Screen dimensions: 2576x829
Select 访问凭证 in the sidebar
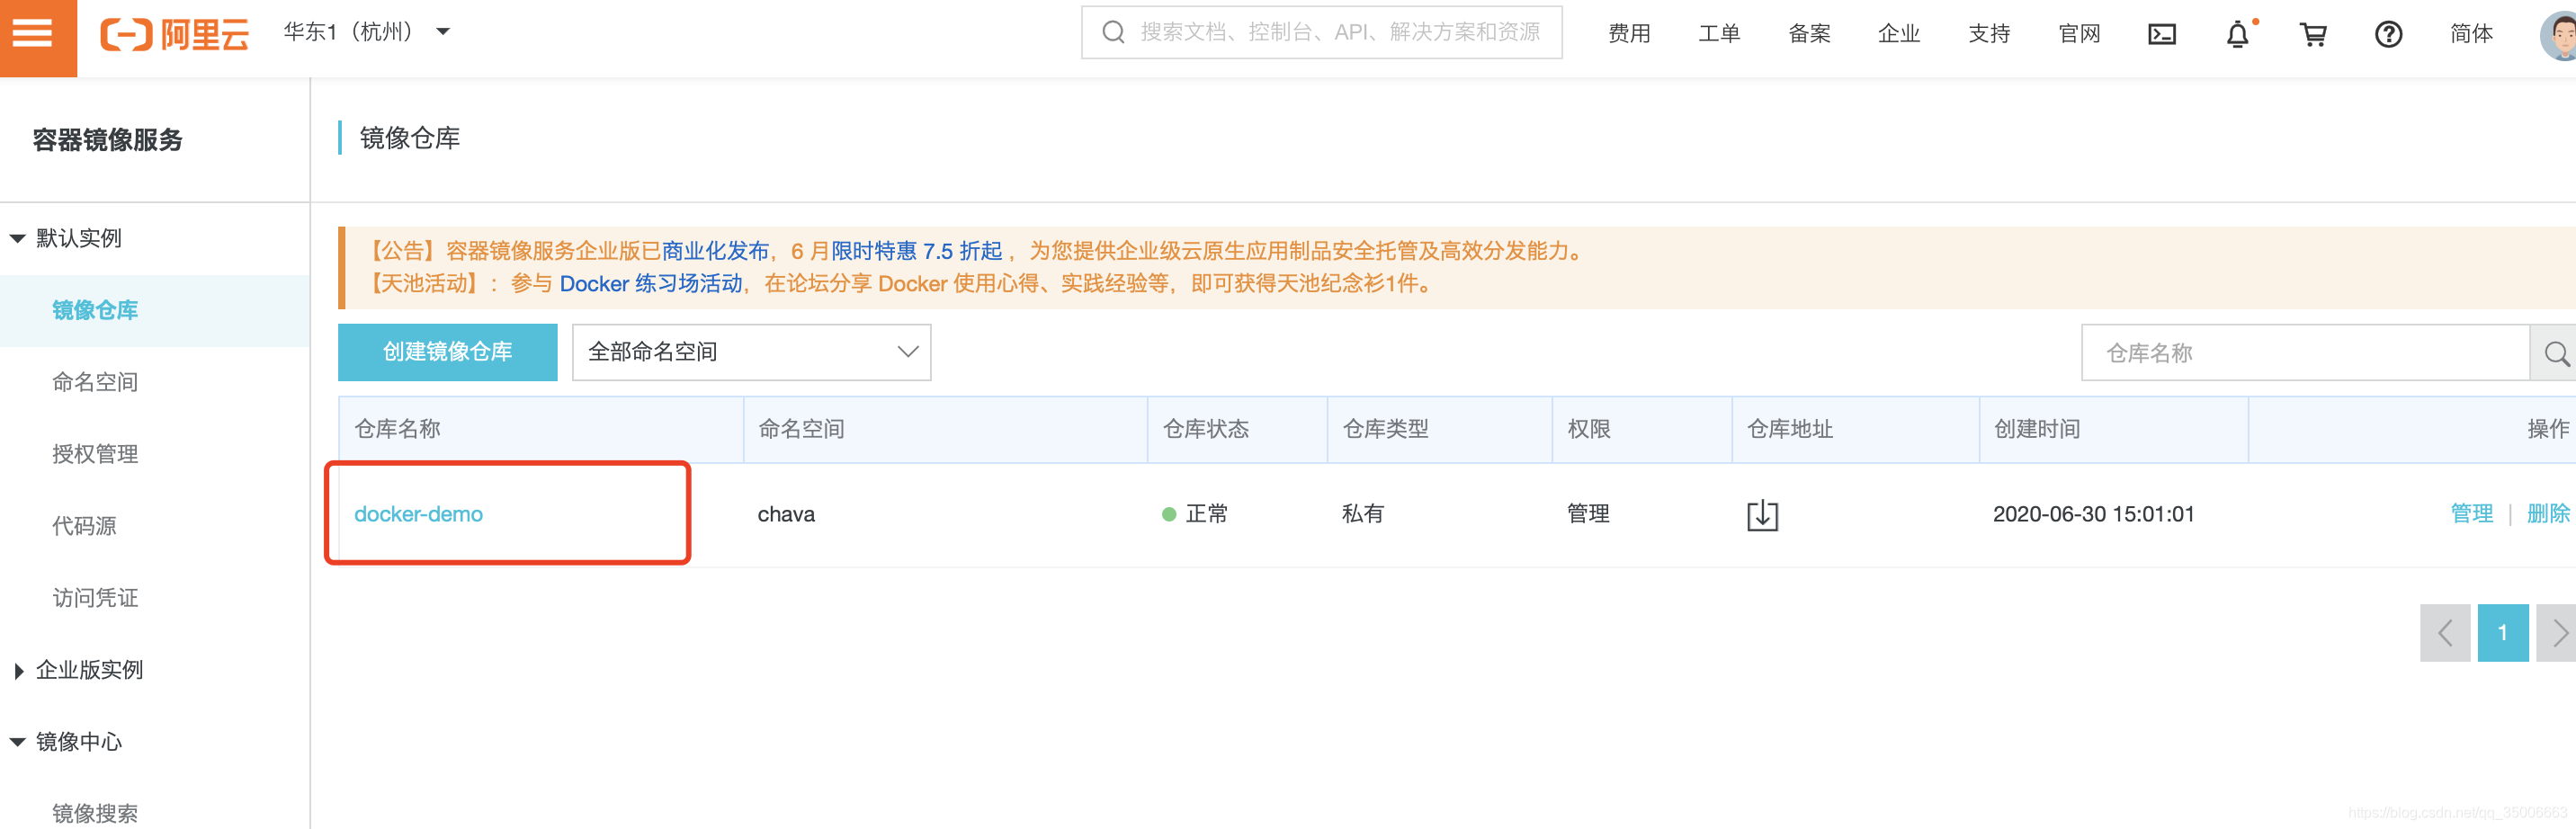coord(95,598)
